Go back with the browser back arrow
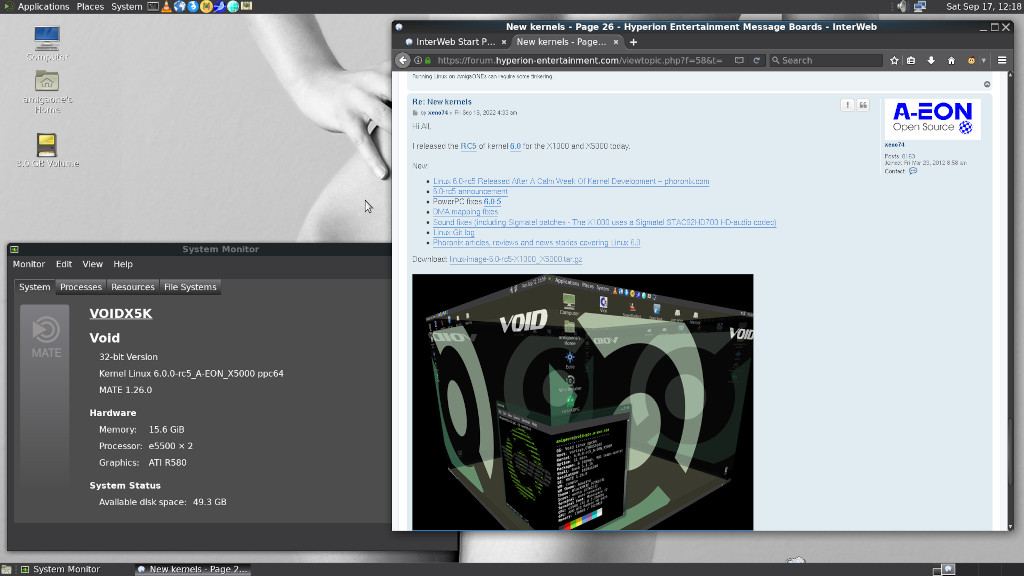This screenshot has width=1024, height=576. tap(403, 60)
